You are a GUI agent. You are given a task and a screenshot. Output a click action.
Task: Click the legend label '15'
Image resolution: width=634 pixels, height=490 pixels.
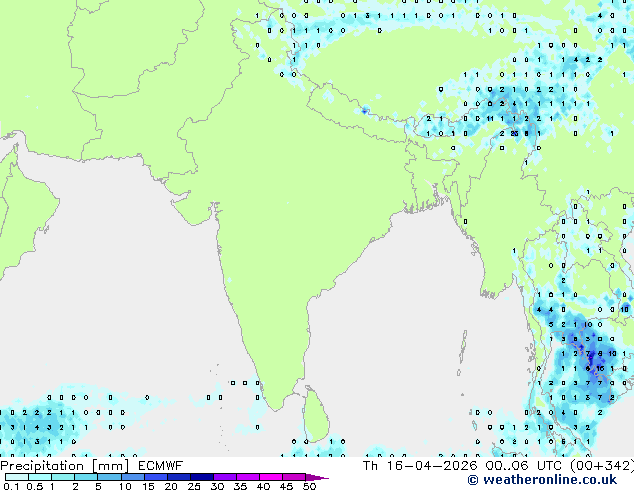point(148,486)
